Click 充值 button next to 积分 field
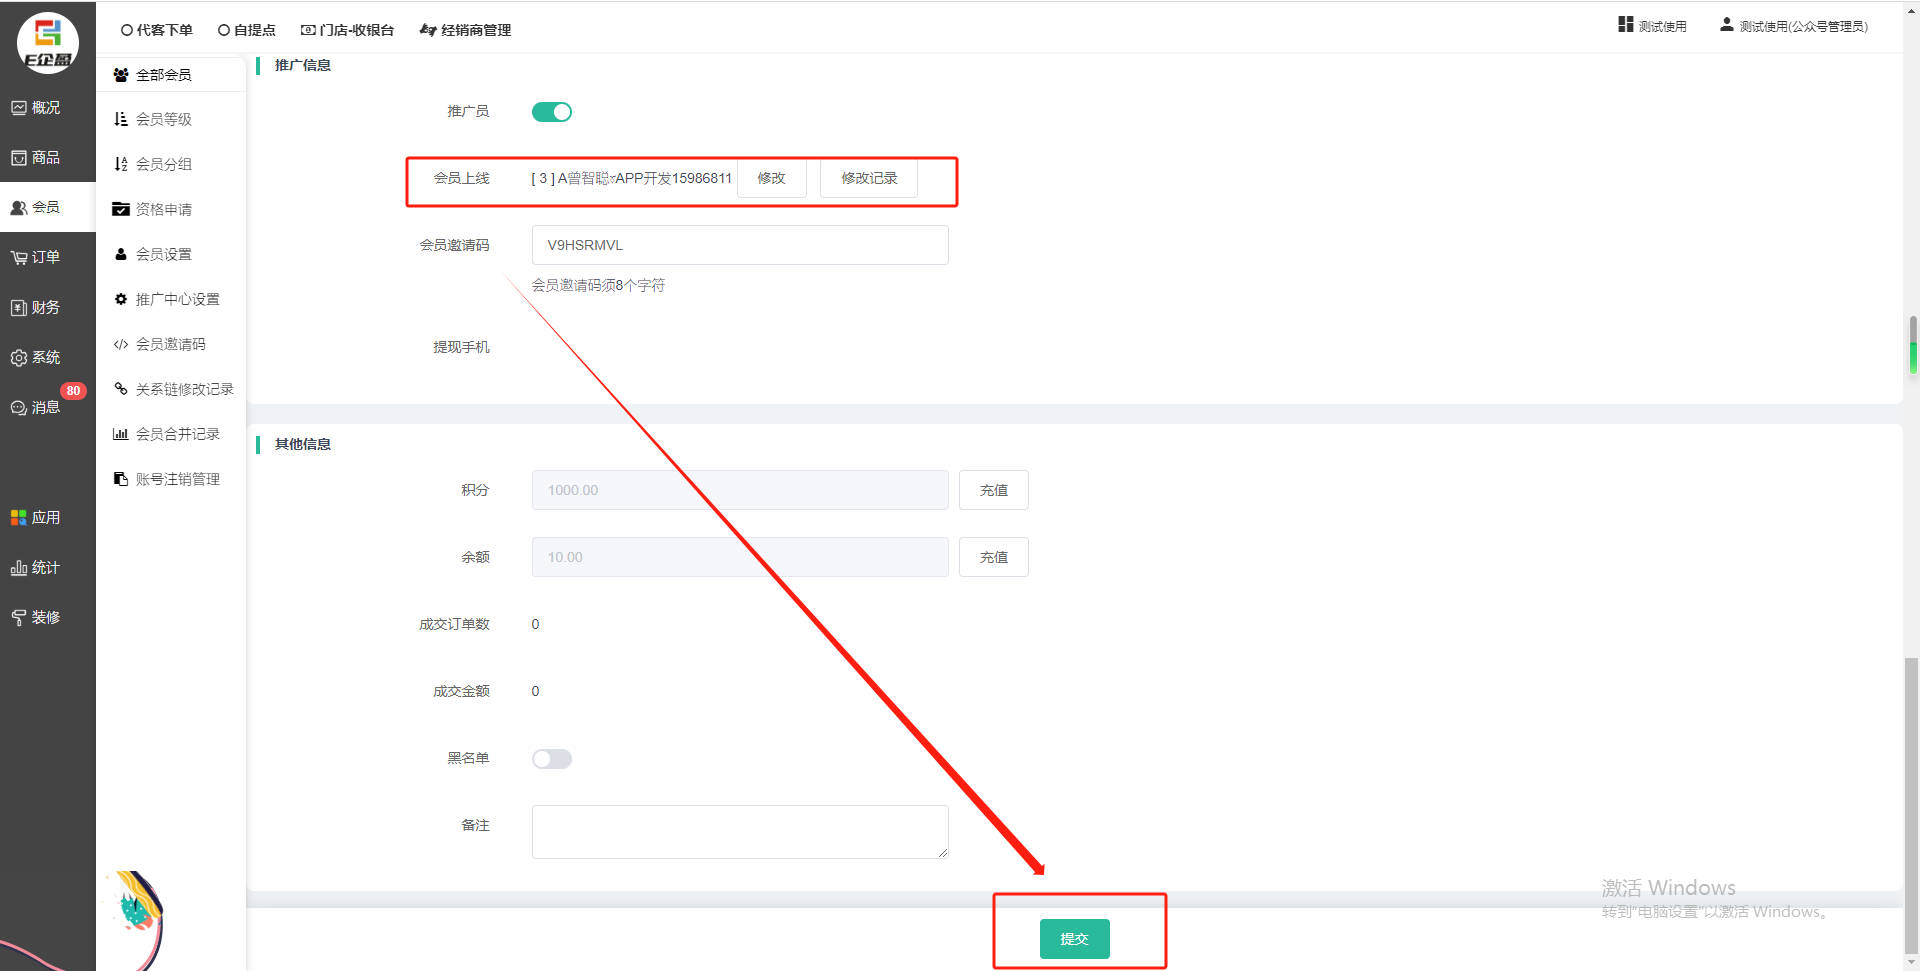The image size is (1920, 971). coord(993,490)
